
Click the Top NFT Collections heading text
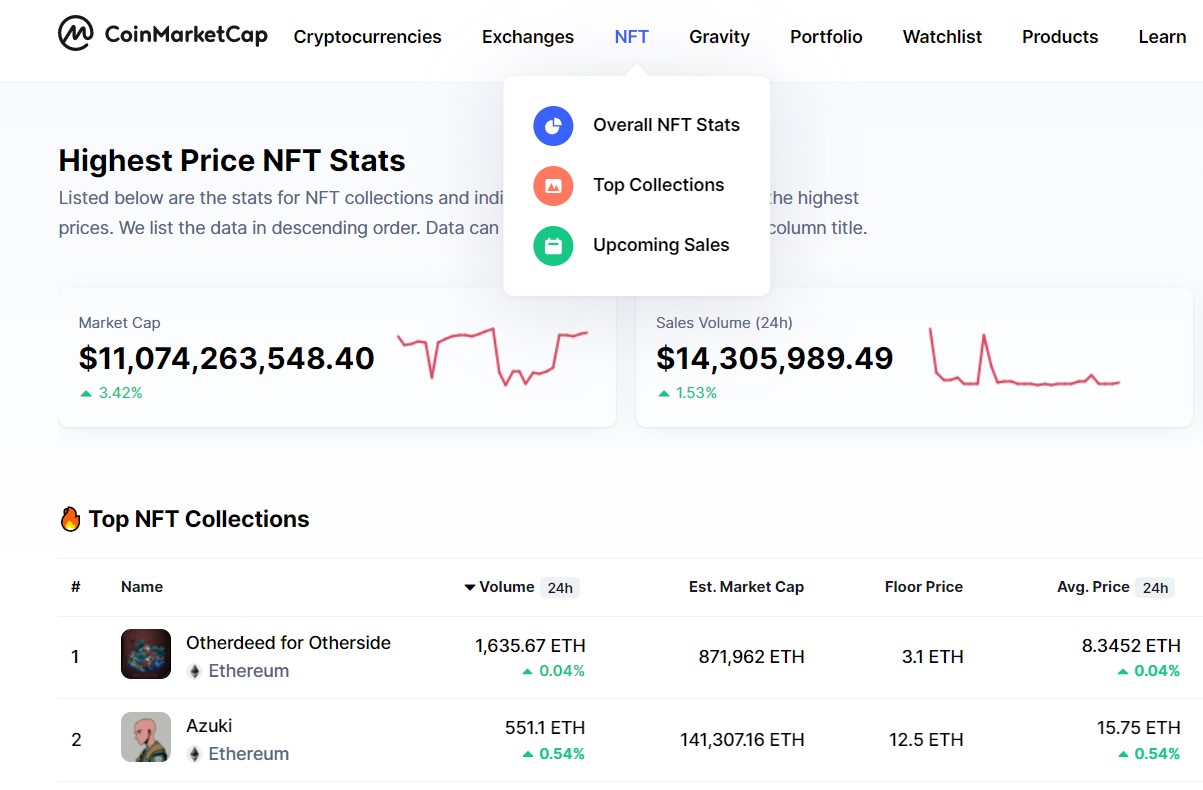[199, 519]
